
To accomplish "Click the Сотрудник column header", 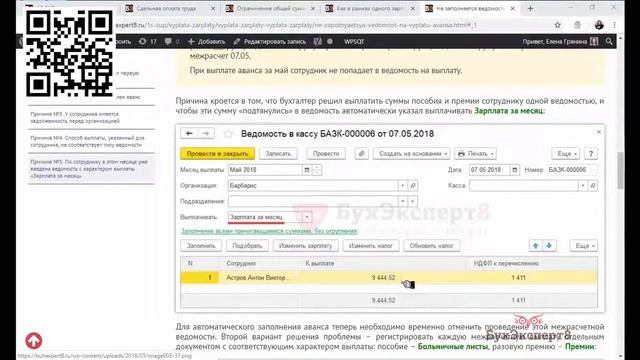I will [241, 263].
